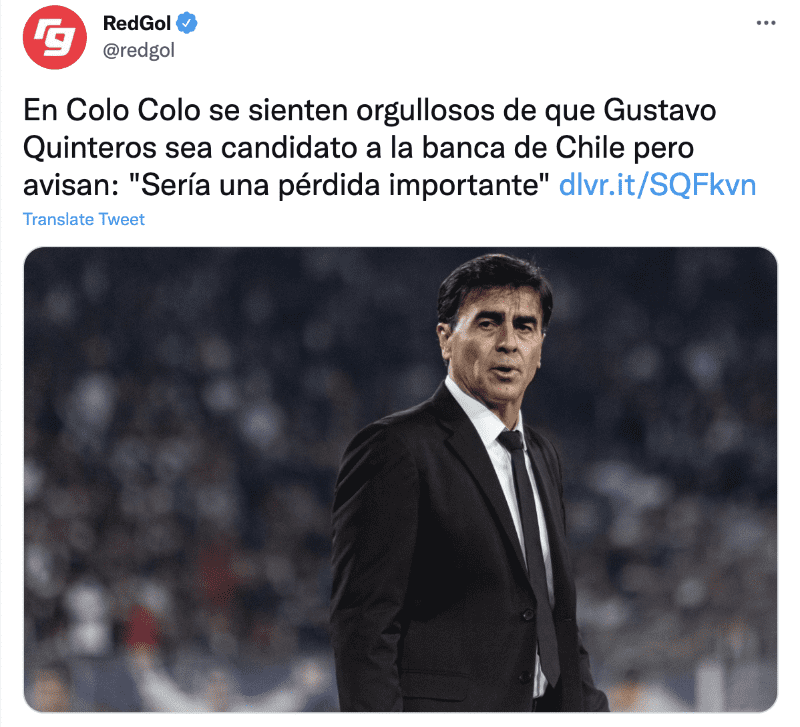Open the RedGol display name
The height and width of the screenshot is (727, 800).
point(137,23)
